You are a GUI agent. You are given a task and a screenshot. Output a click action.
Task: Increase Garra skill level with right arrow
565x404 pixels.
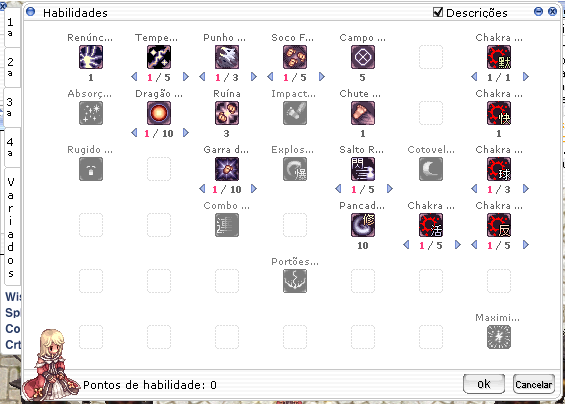pos(254,189)
